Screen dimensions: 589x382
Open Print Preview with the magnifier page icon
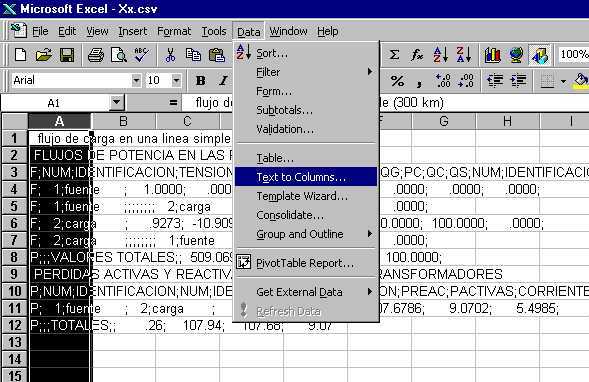pyautogui.click(x=119, y=55)
